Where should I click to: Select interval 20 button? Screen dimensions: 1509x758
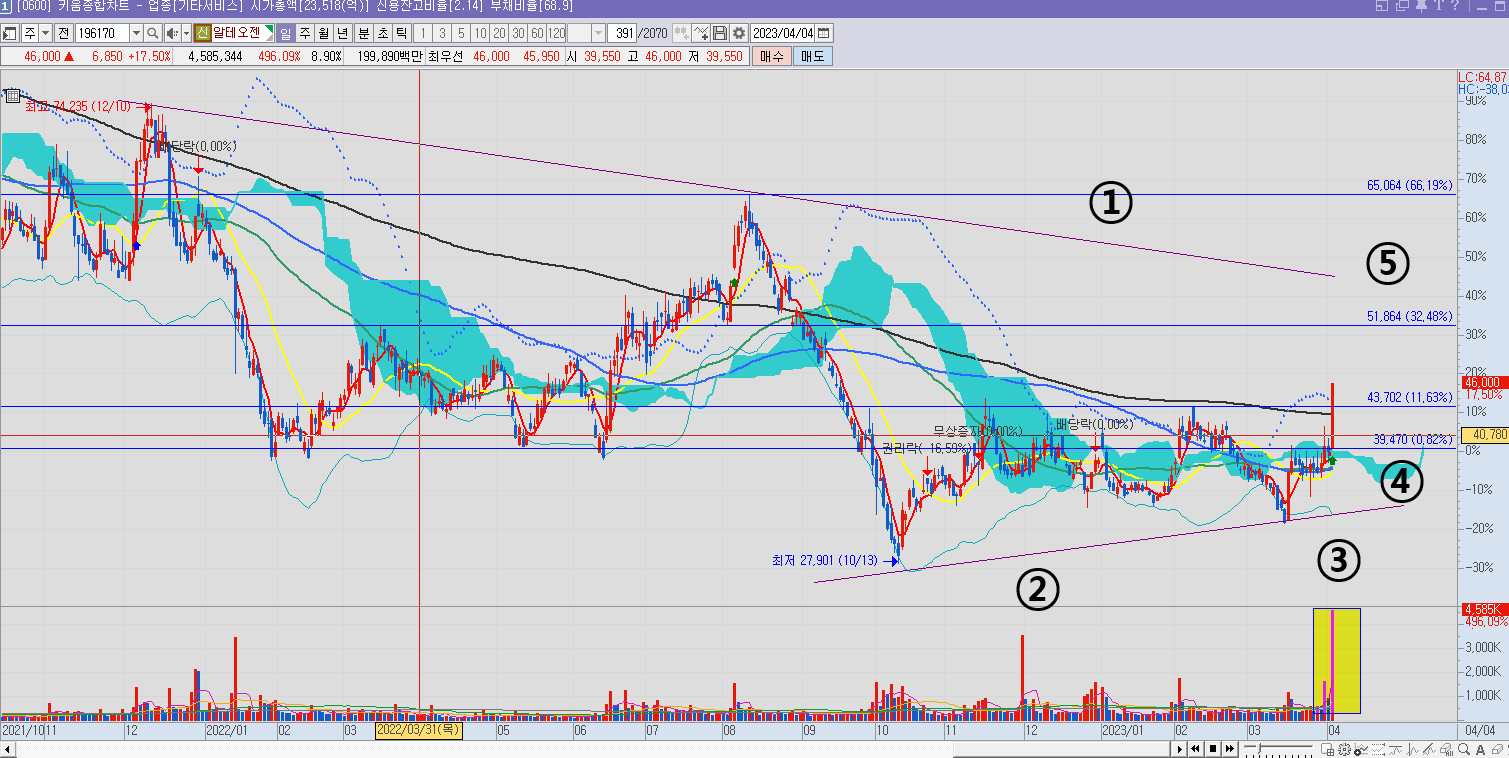[x=499, y=32]
